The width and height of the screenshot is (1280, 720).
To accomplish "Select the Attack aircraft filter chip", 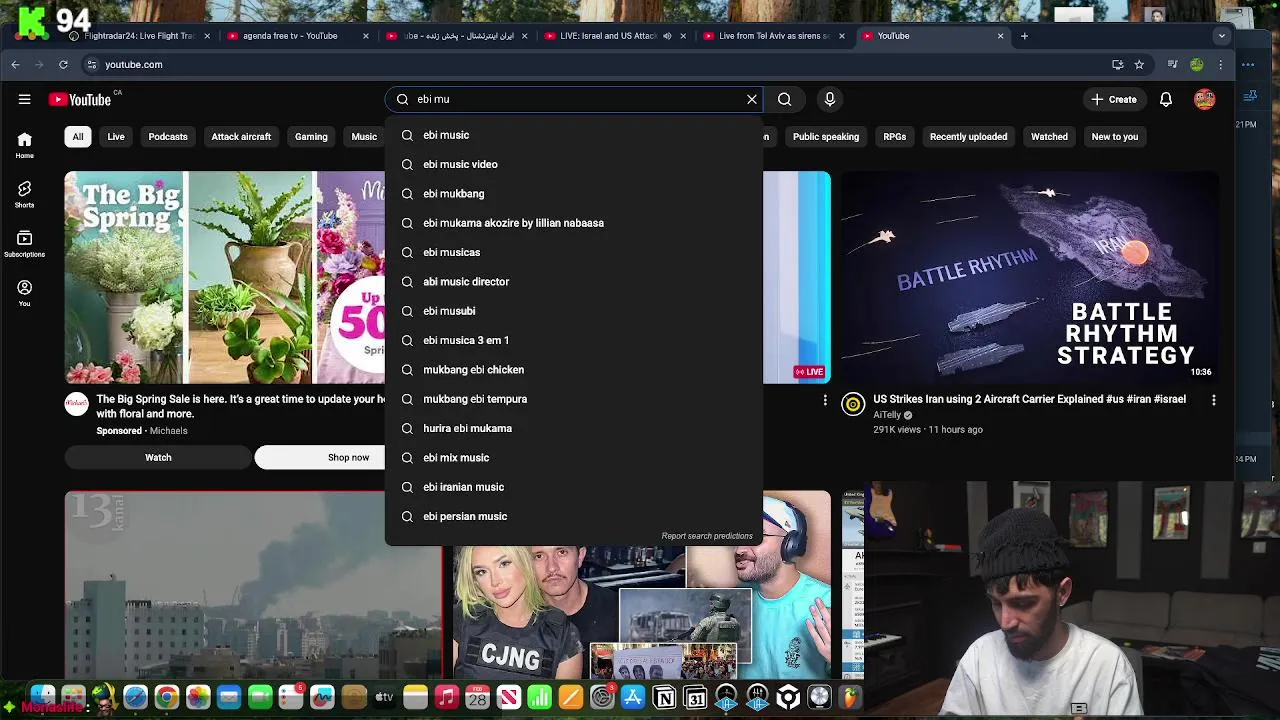I will (241, 136).
